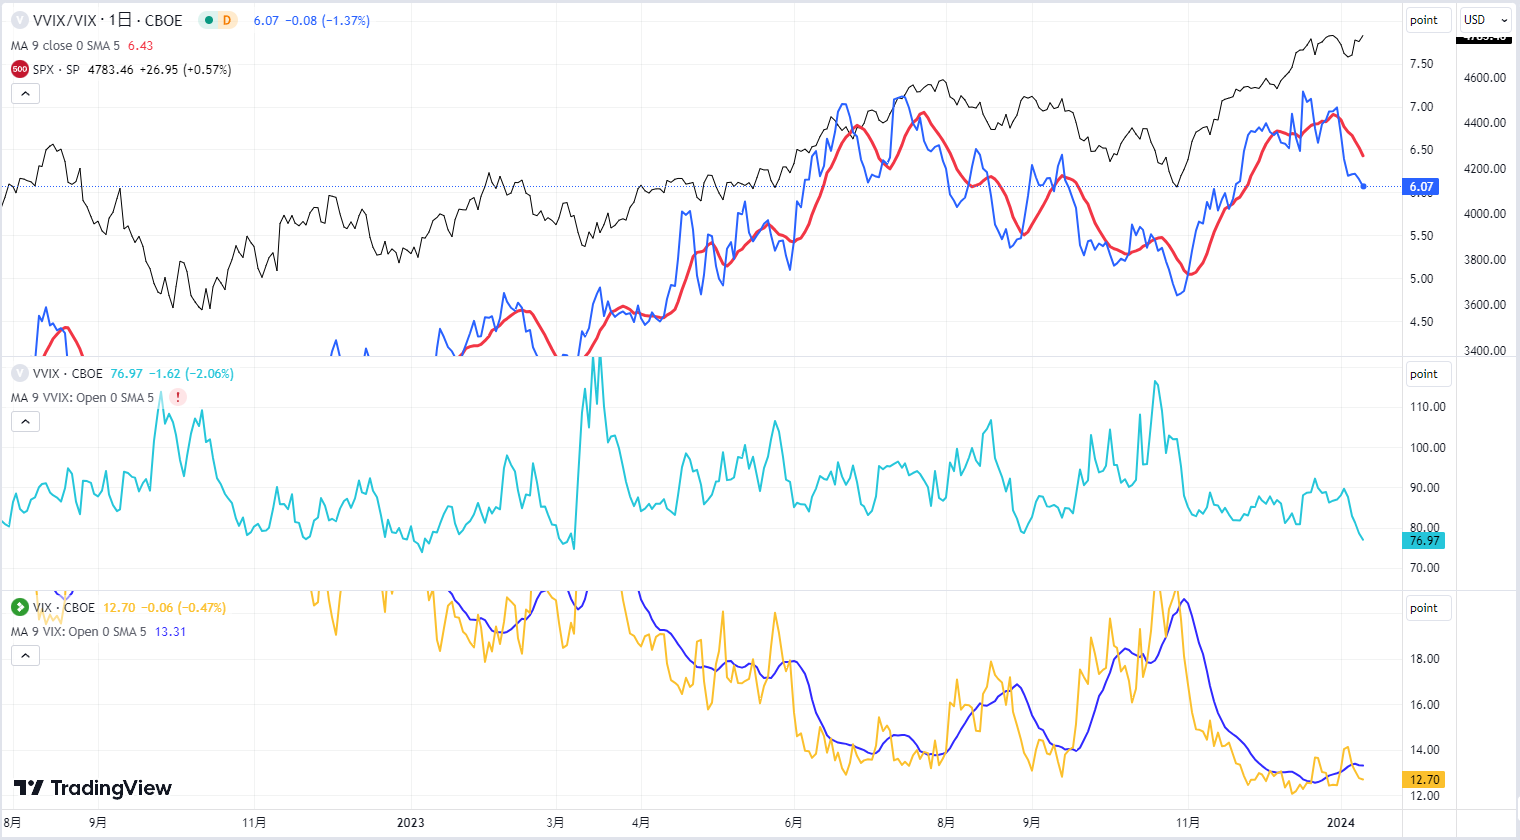Select the MA 9 close SMA indicator legend

65,46
